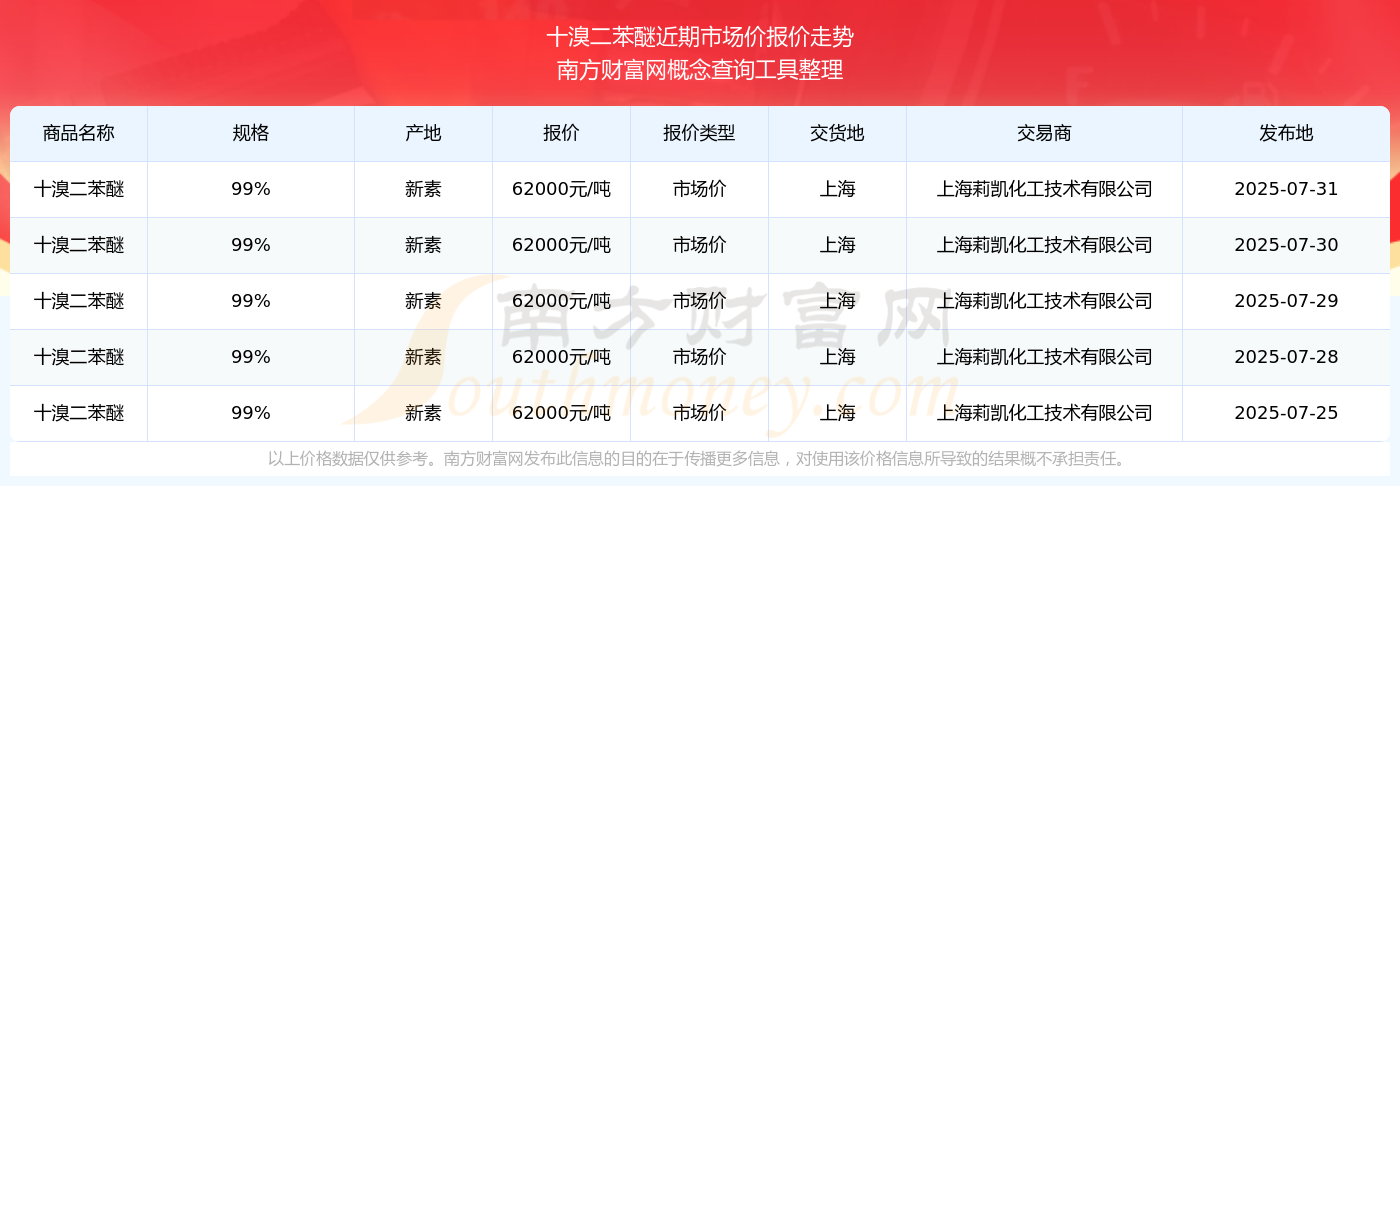Click 新素 origin in 2025-07-29 row
Image resolution: width=1400 pixels, height=1205 pixels.
[x=424, y=301]
